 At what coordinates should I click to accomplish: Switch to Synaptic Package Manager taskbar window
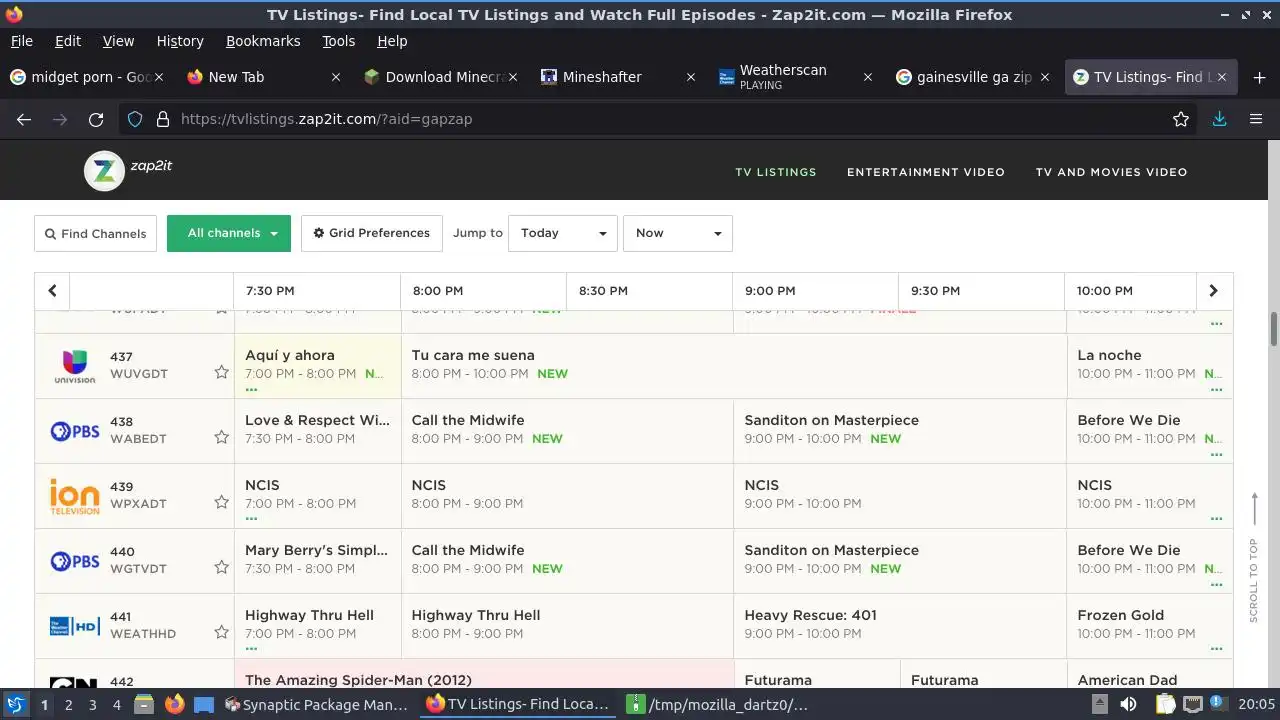tap(318, 704)
